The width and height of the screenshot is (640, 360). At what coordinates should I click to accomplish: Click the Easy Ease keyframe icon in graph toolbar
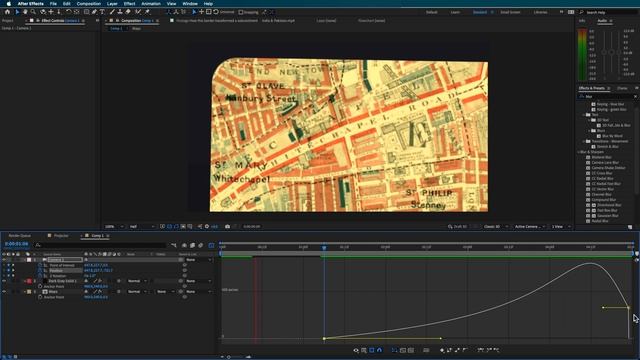481,350
